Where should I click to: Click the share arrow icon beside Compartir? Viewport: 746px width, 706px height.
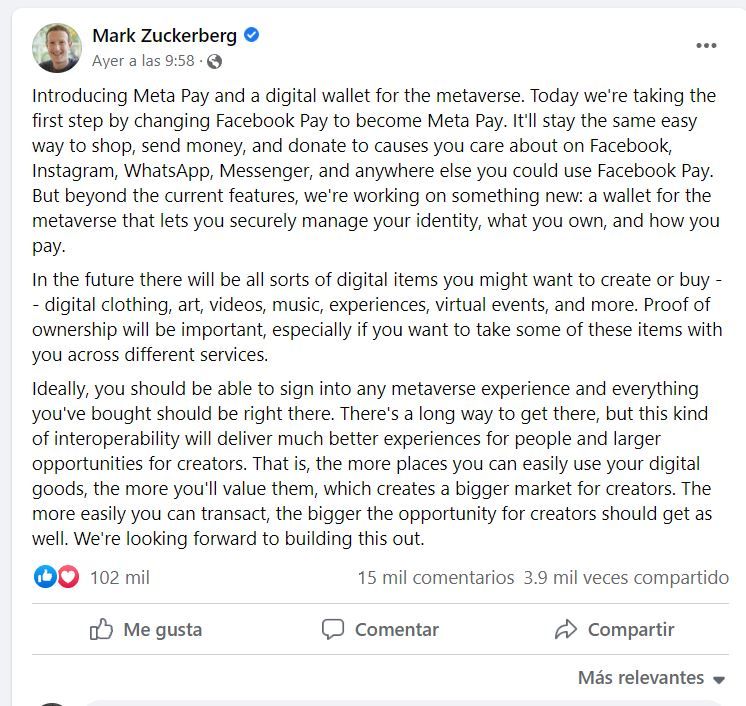tap(566, 629)
